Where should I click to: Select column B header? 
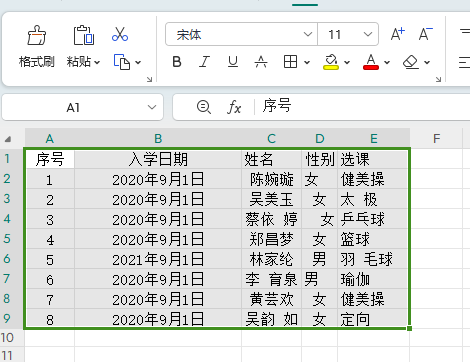158,139
